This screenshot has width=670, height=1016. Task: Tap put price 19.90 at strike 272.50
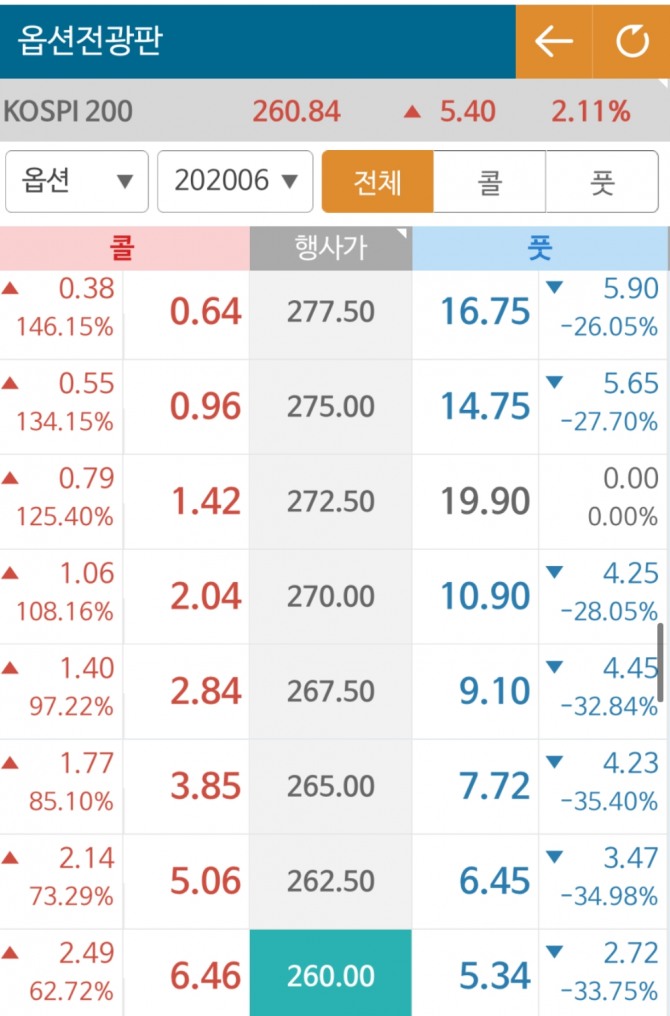pyautogui.click(x=485, y=502)
